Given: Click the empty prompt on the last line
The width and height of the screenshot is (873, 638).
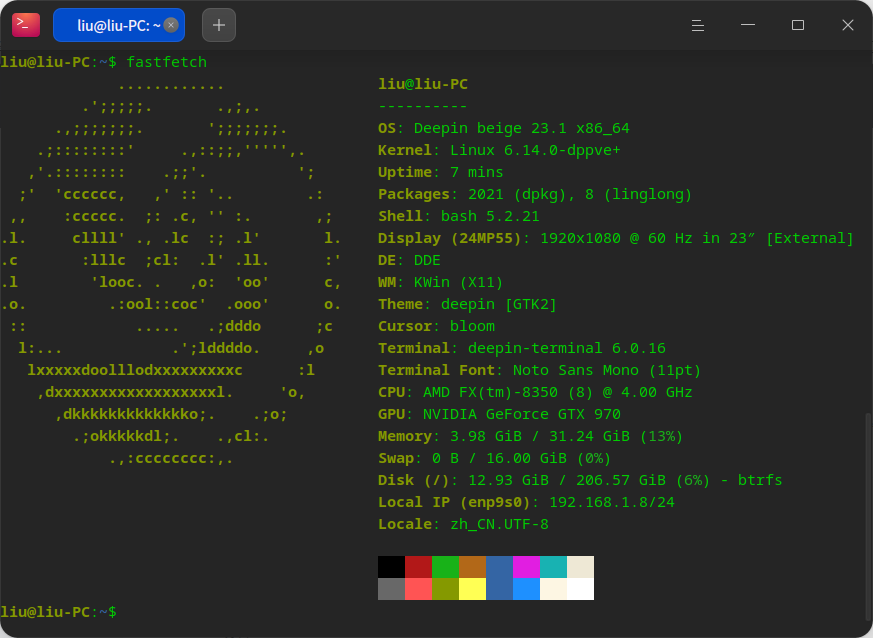Looking at the screenshot, I should click(x=58, y=612).
